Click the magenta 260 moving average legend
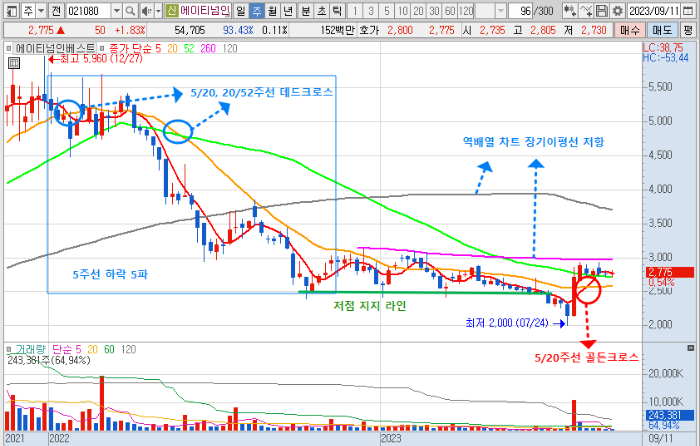This screenshot has width=700, height=446. (x=208, y=48)
